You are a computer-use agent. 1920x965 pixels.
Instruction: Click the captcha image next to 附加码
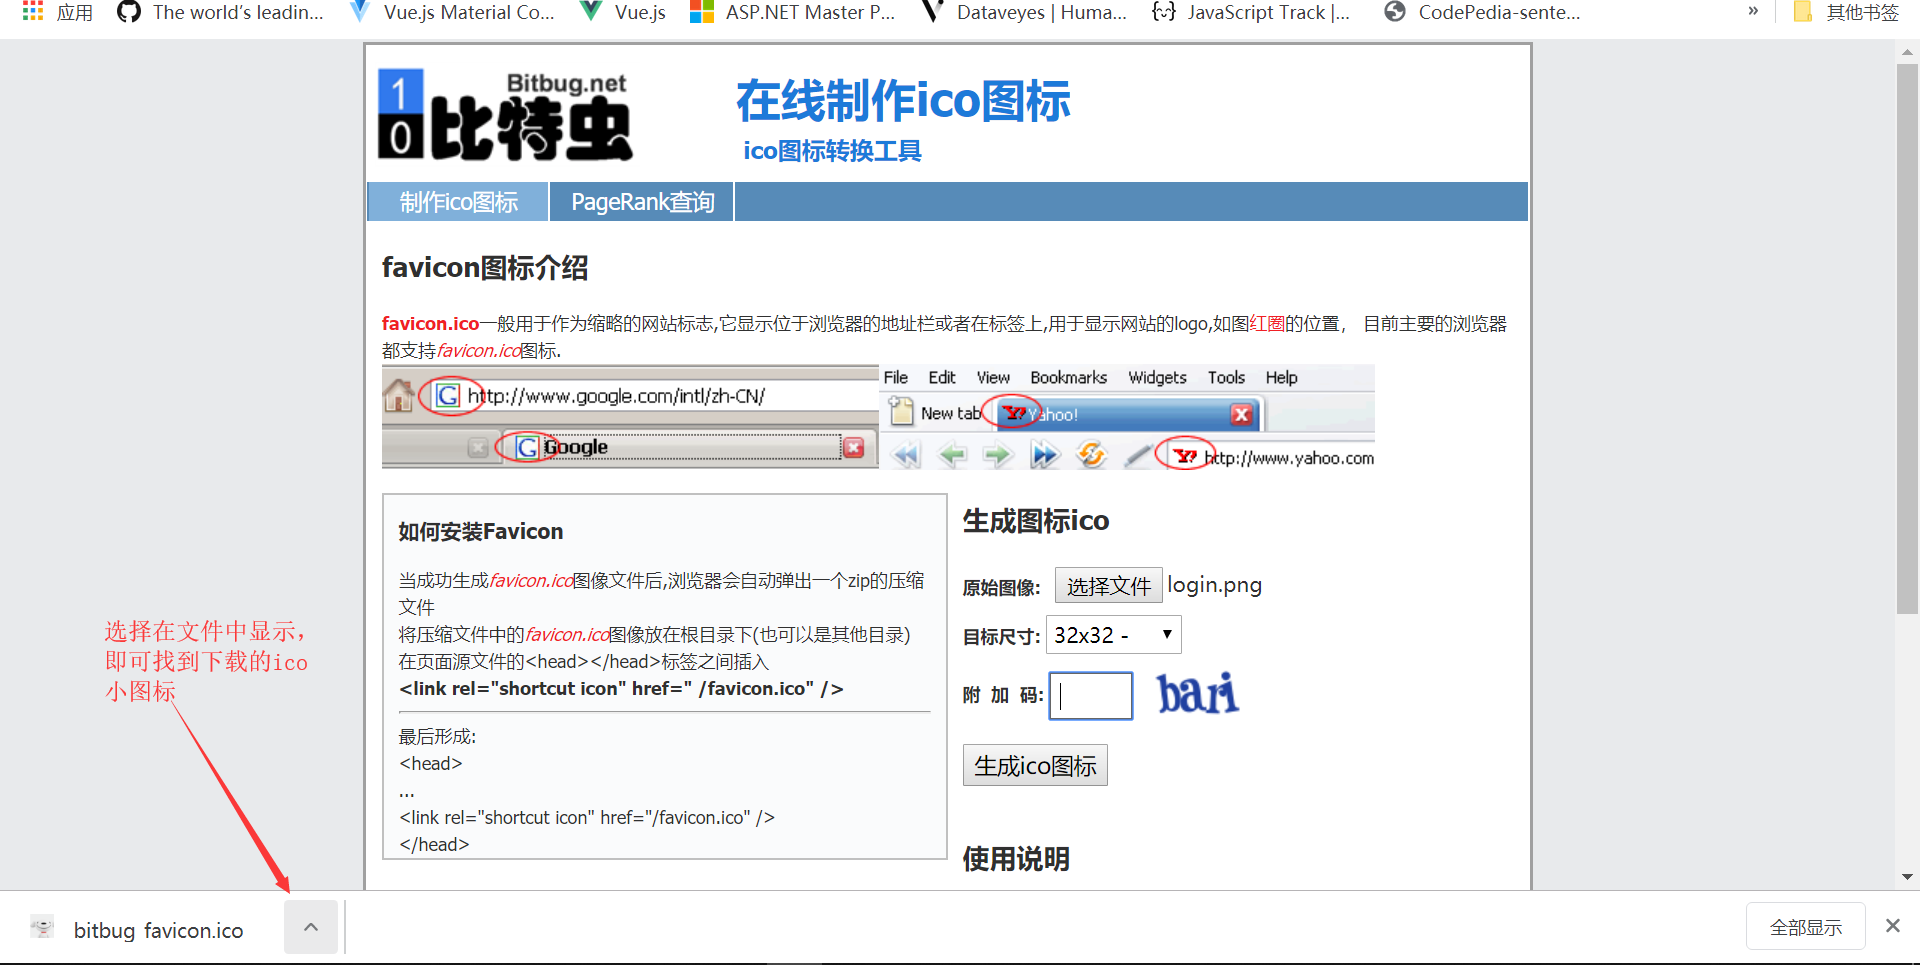click(x=1196, y=692)
